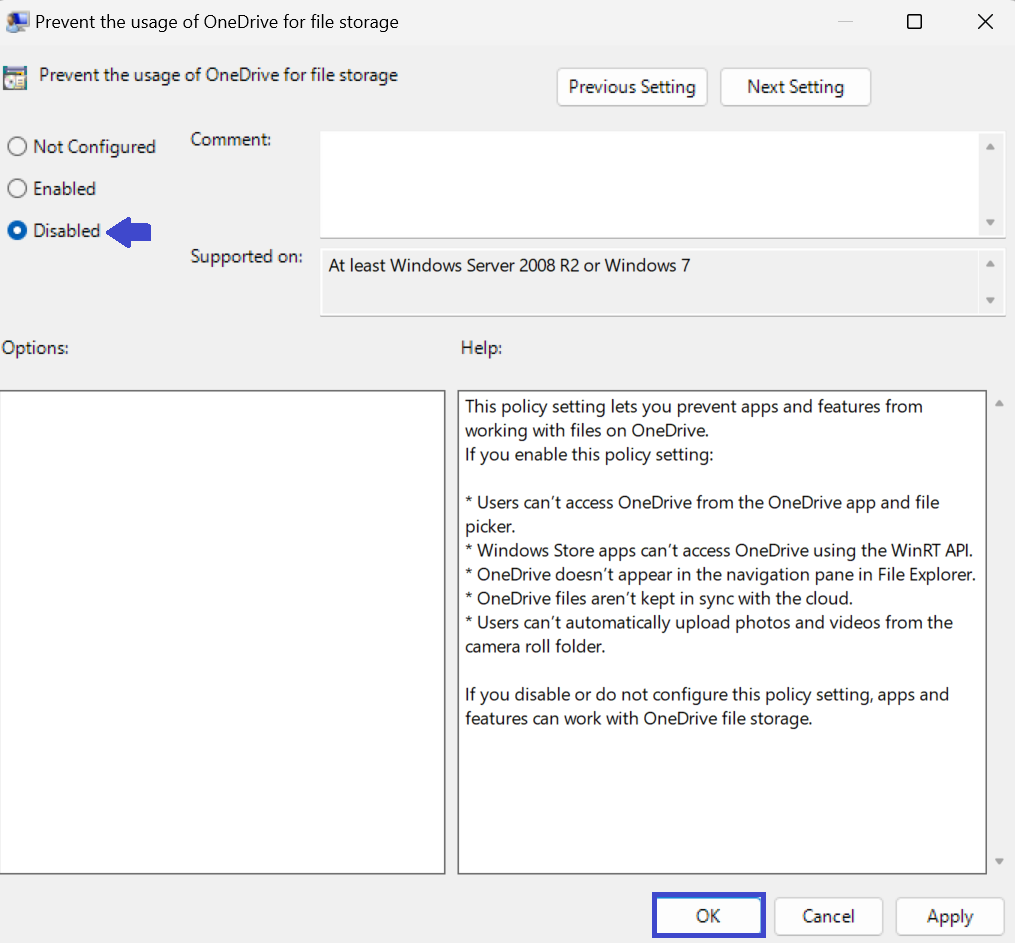
Task: Click the Supported on scroll down arrow
Action: pos(990,300)
